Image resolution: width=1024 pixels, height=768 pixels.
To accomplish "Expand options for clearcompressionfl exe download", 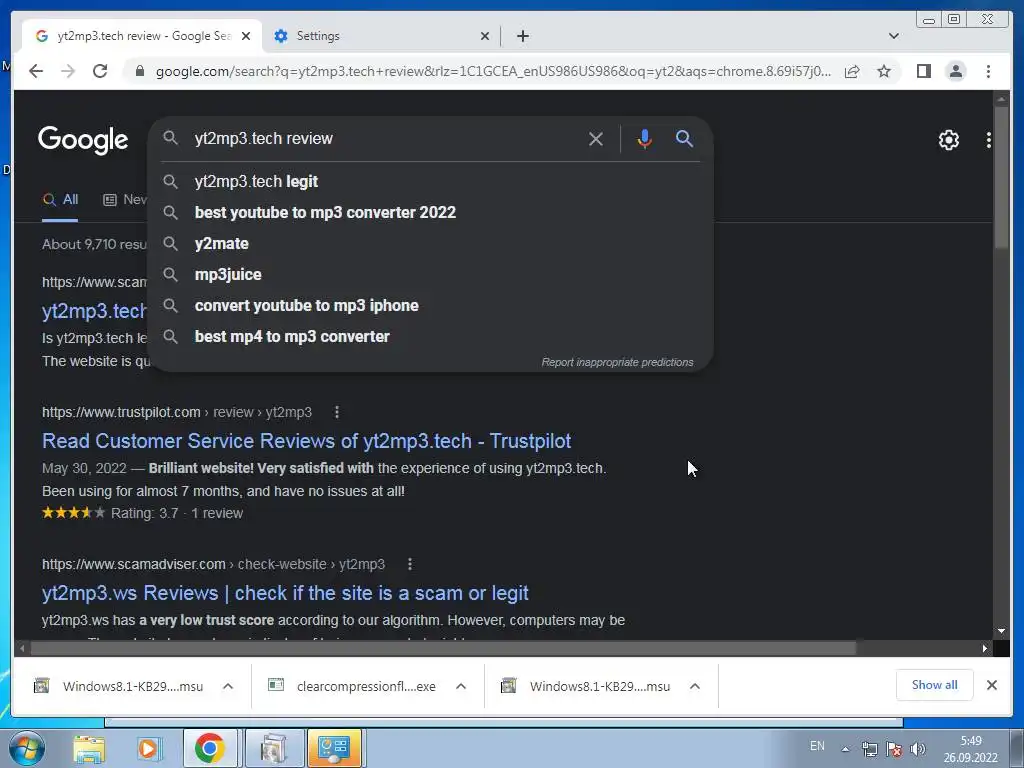I will pos(460,686).
